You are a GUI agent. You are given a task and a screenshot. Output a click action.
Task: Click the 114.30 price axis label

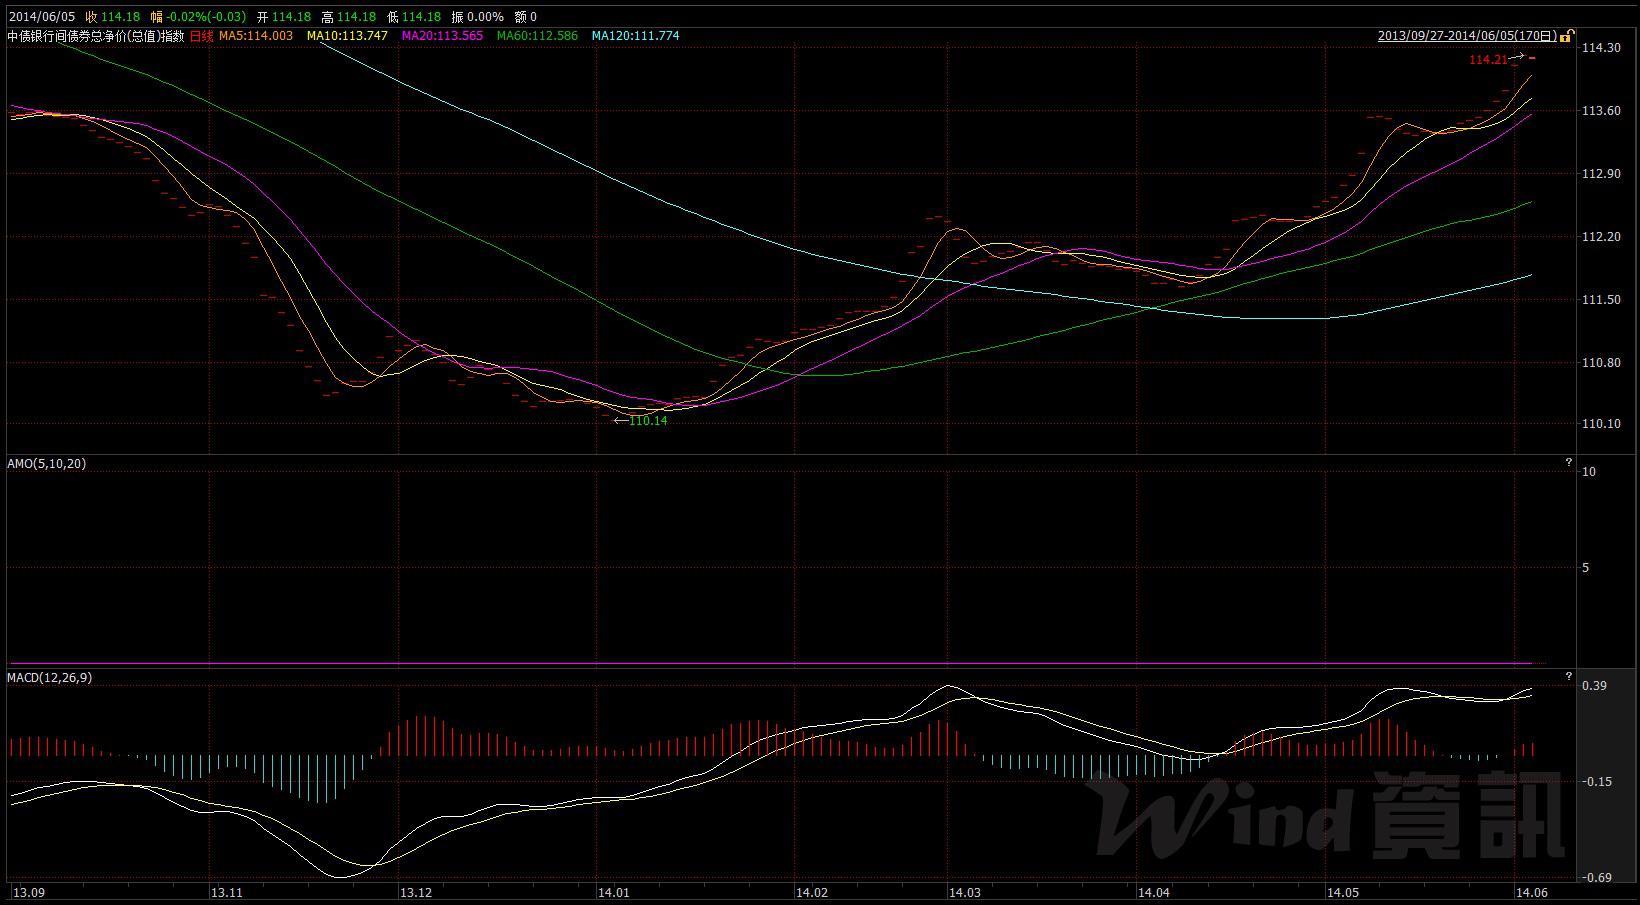pos(1601,48)
